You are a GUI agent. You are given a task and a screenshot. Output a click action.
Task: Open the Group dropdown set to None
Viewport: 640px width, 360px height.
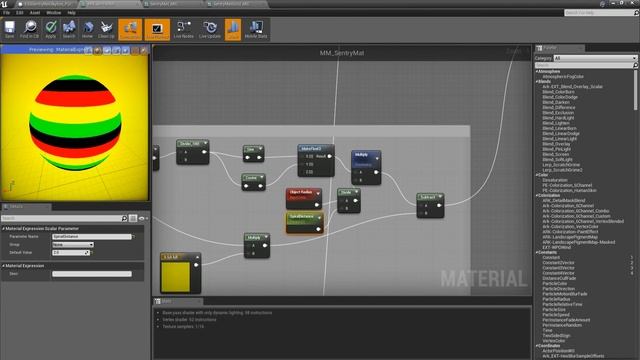pos(73,244)
